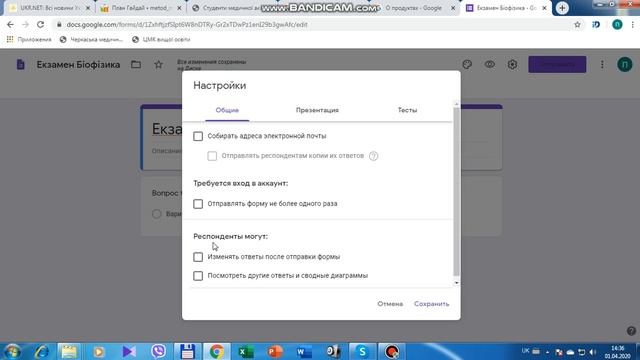Click the move to folder icon

coord(136,64)
